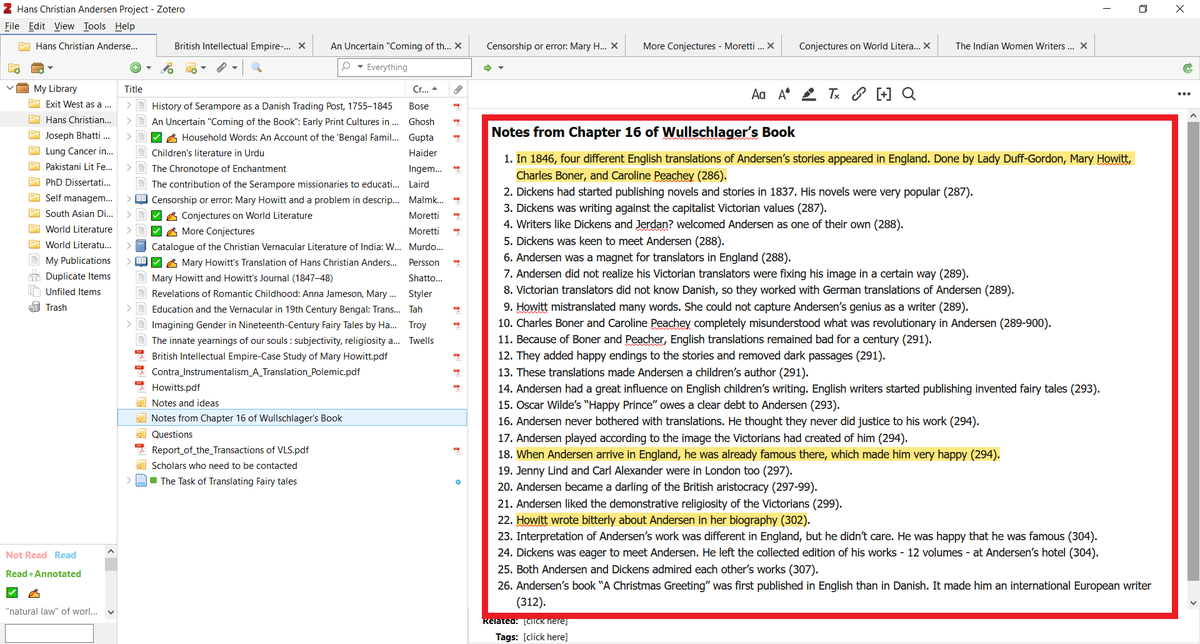Click the attachment paperclip column header

click(458, 89)
